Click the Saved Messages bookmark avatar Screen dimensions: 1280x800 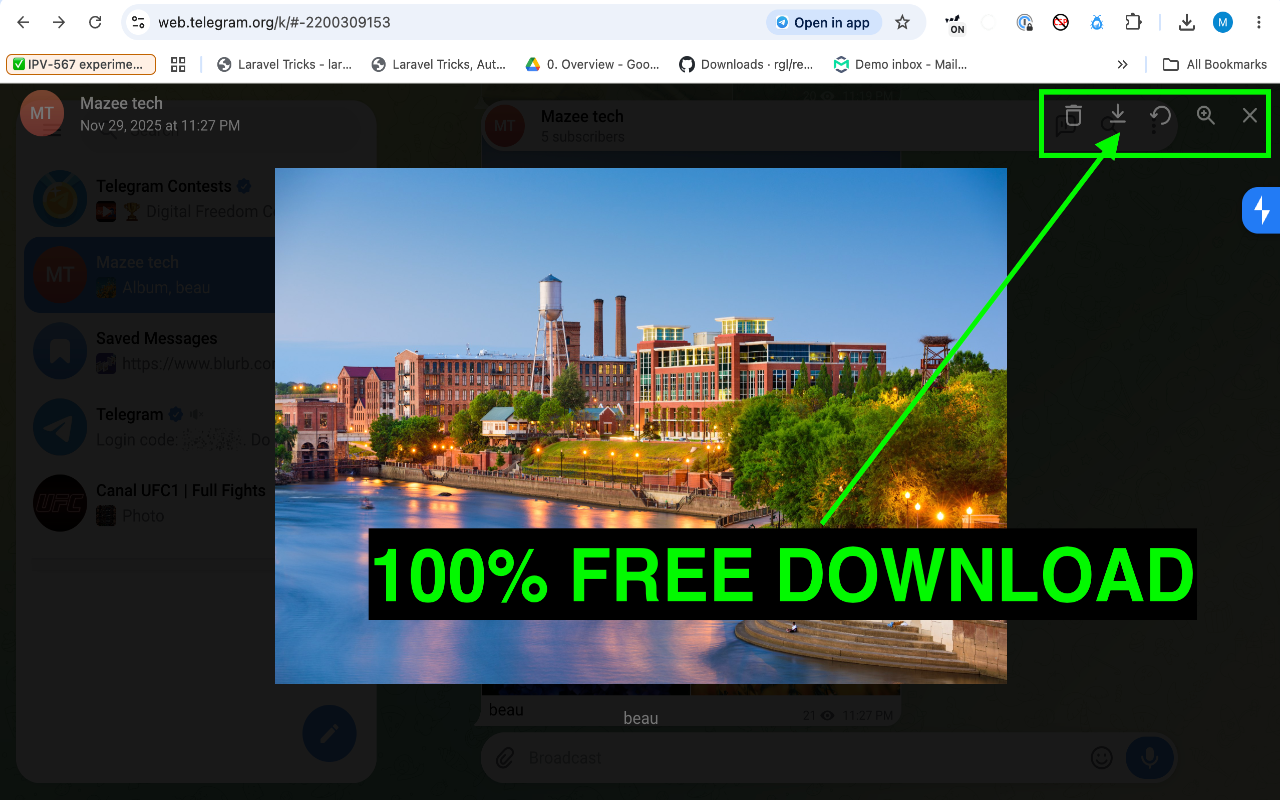[x=60, y=350]
